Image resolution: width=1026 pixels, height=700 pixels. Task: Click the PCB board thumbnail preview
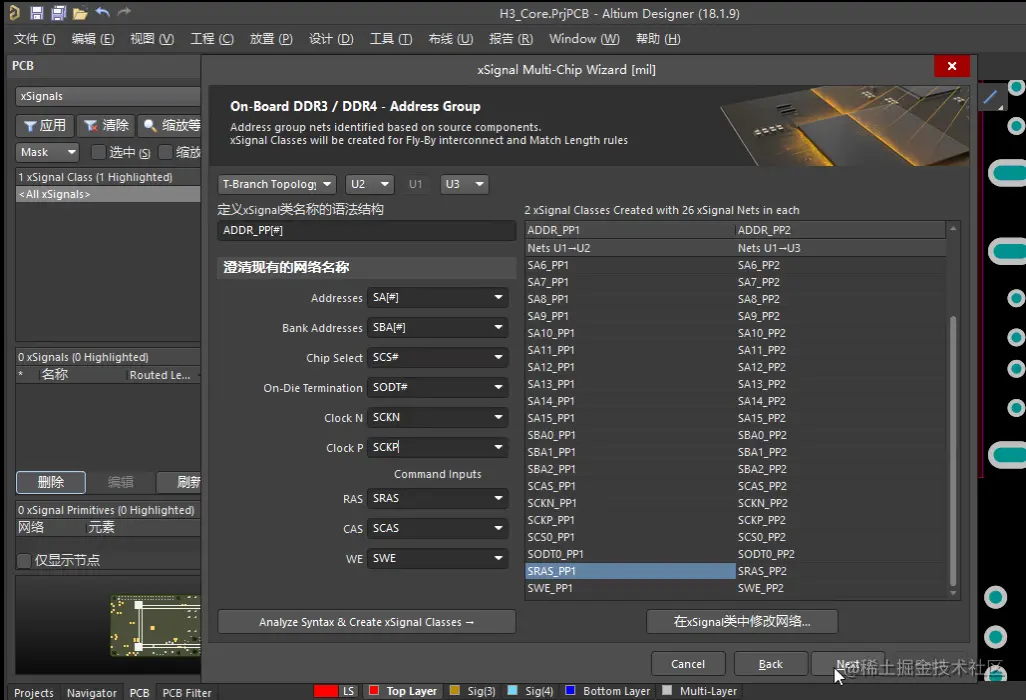coord(156,626)
